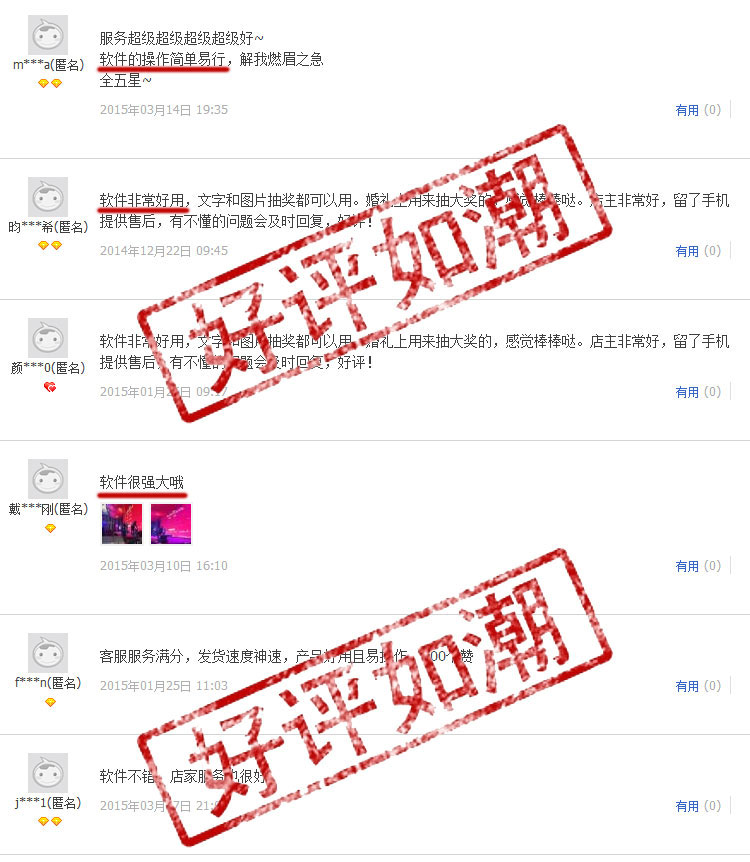Click 有用 on the last review by j***1

(687, 806)
